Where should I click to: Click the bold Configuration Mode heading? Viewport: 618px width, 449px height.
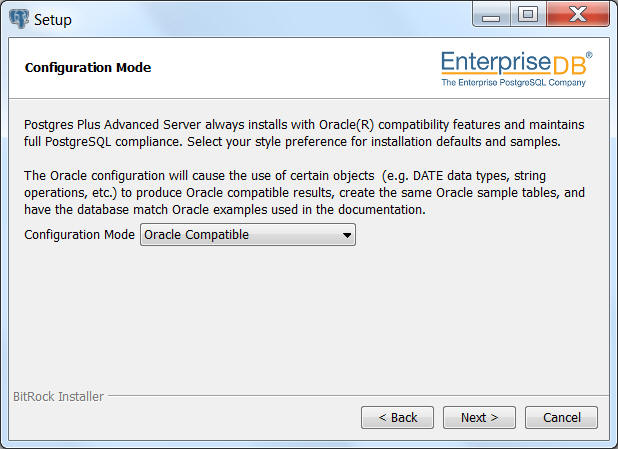tap(88, 67)
